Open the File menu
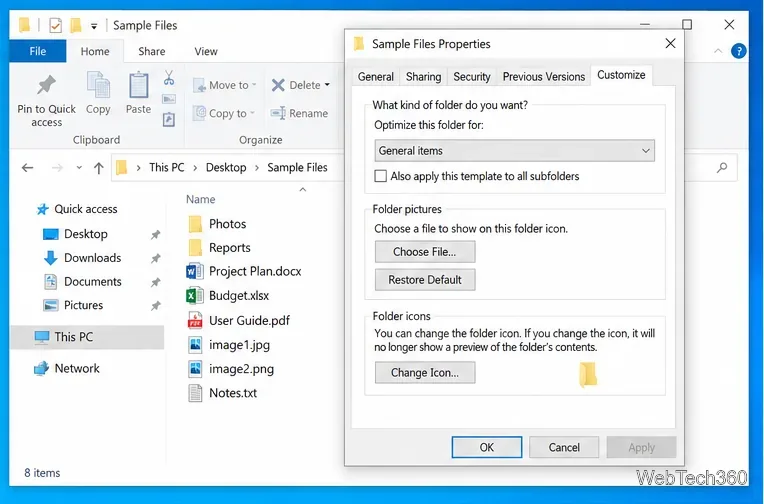The image size is (764, 504). pos(38,51)
